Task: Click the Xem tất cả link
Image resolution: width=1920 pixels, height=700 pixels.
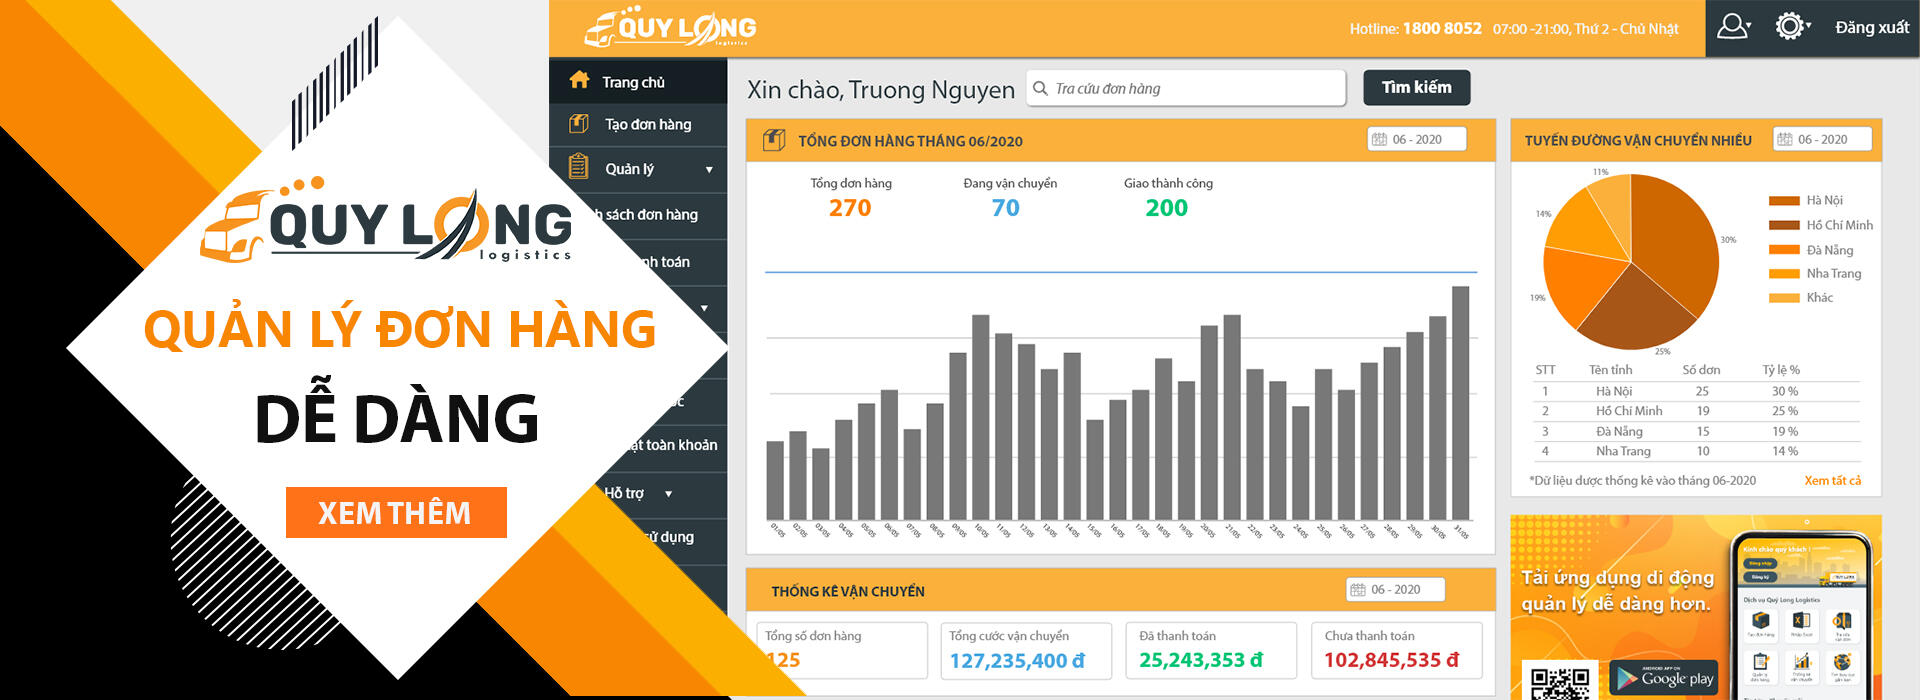Action: [1833, 480]
